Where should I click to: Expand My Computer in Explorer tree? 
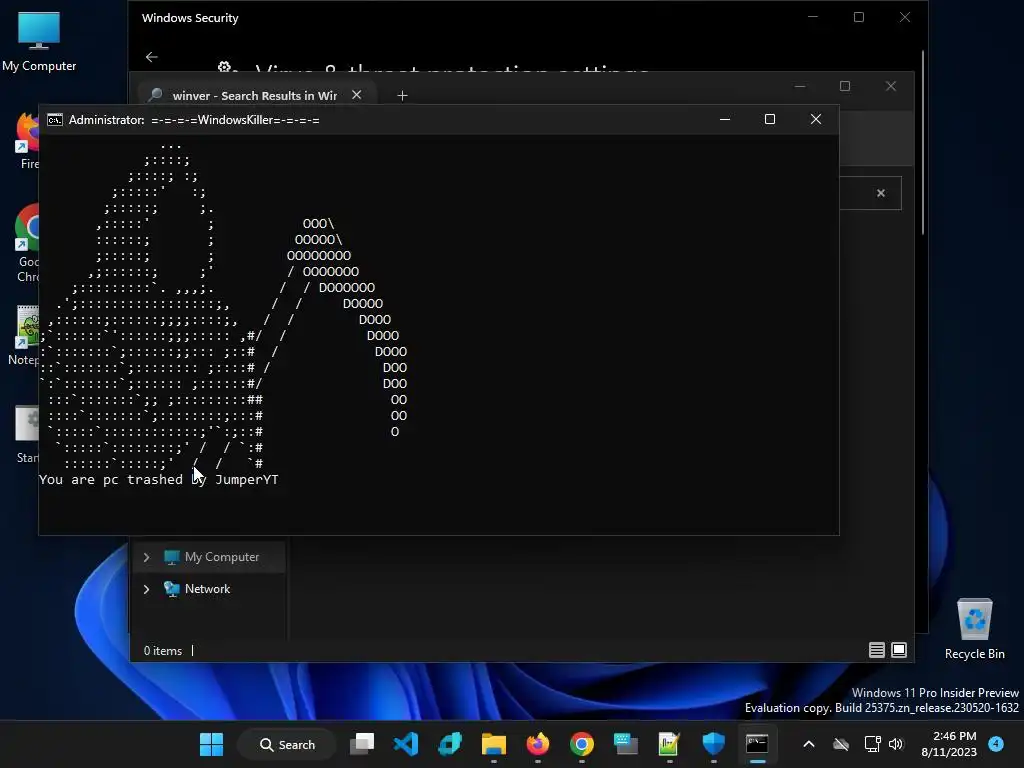(146, 557)
